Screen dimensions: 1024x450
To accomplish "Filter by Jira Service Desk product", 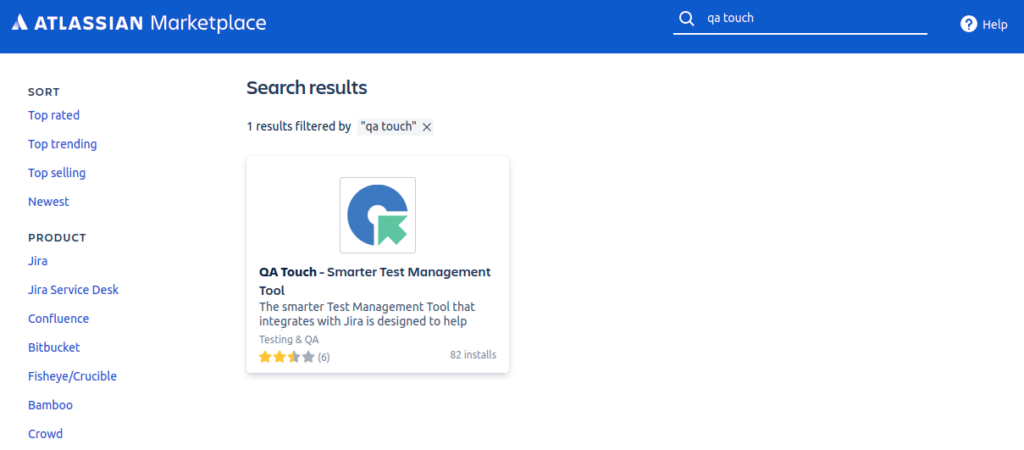I will pyautogui.click(x=74, y=290).
